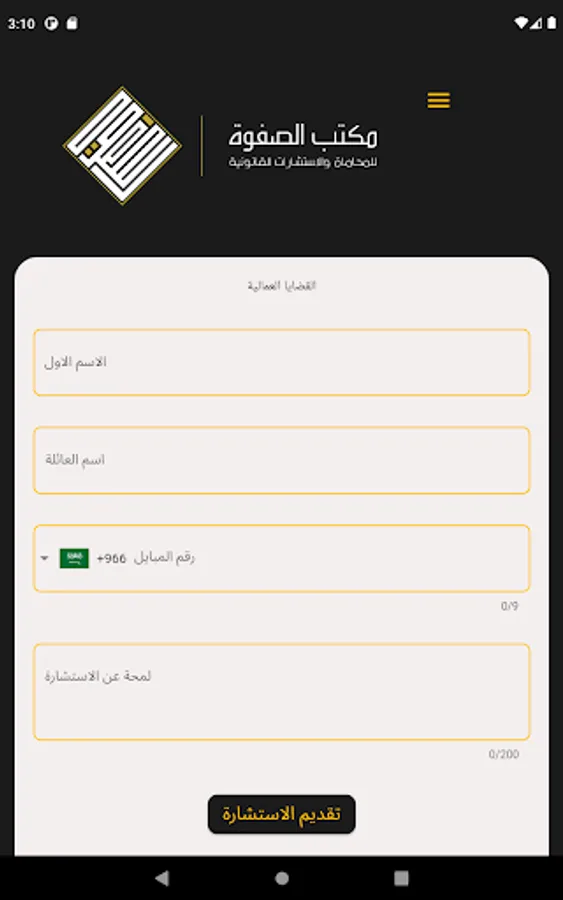The height and width of the screenshot is (900, 563).
Task: Tap the Android home circle button
Action: click(x=282, y=878)
